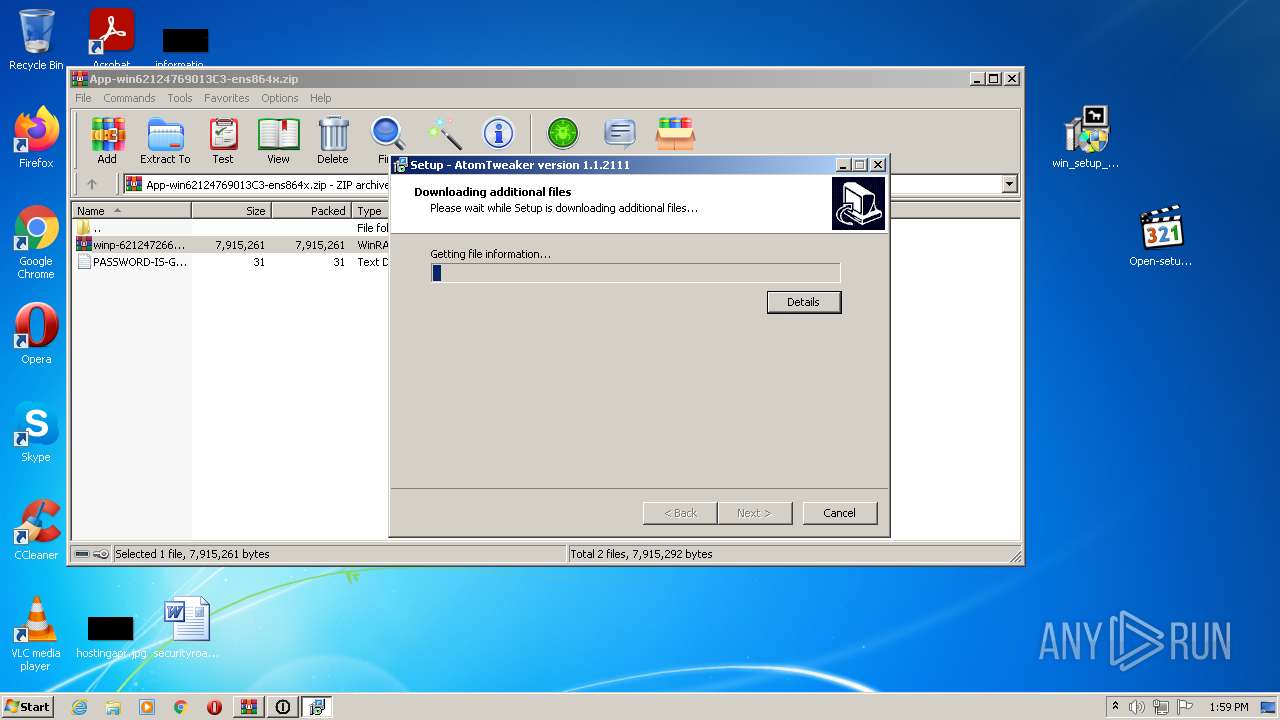The width and height of the screenshot is (1280, 720).
Task: Click the Delete trash can icon in WinRAR
Action: point(333,140)
